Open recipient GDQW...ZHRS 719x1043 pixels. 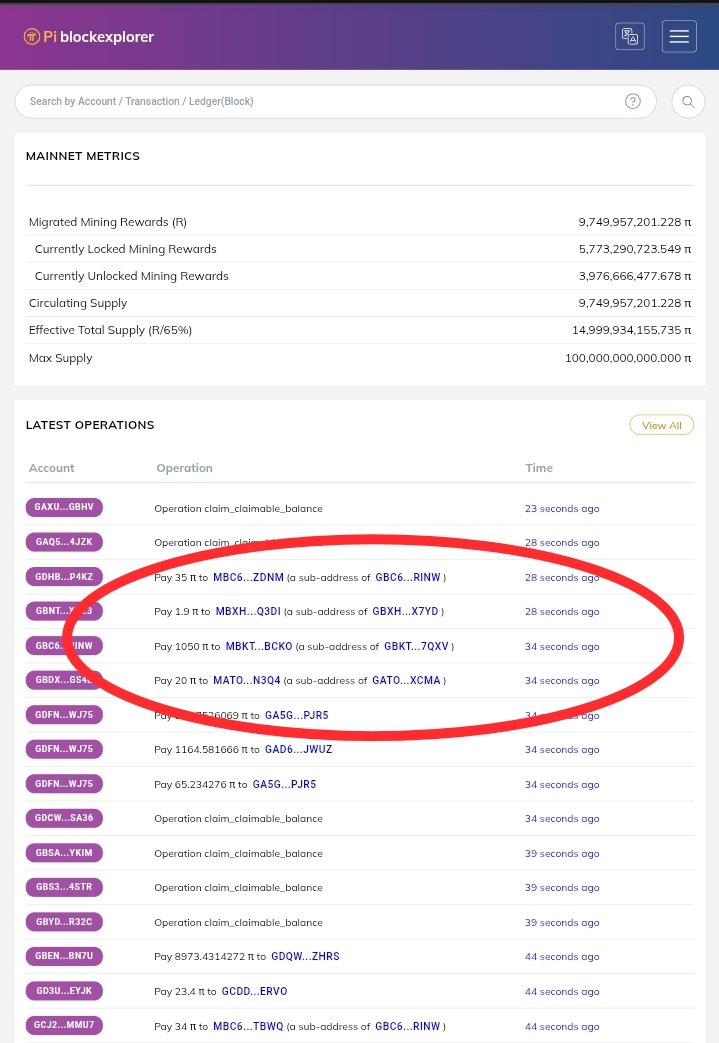click(305, 957)
